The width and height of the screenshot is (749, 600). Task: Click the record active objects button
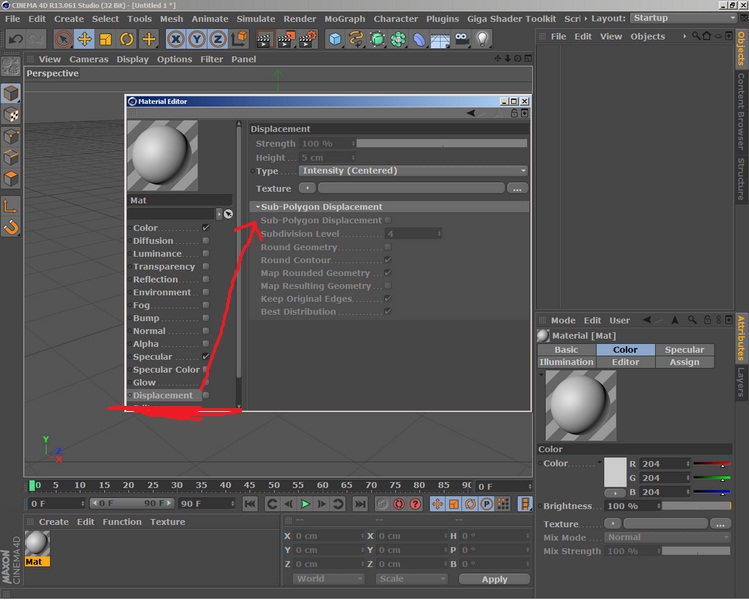click(399, 504)
